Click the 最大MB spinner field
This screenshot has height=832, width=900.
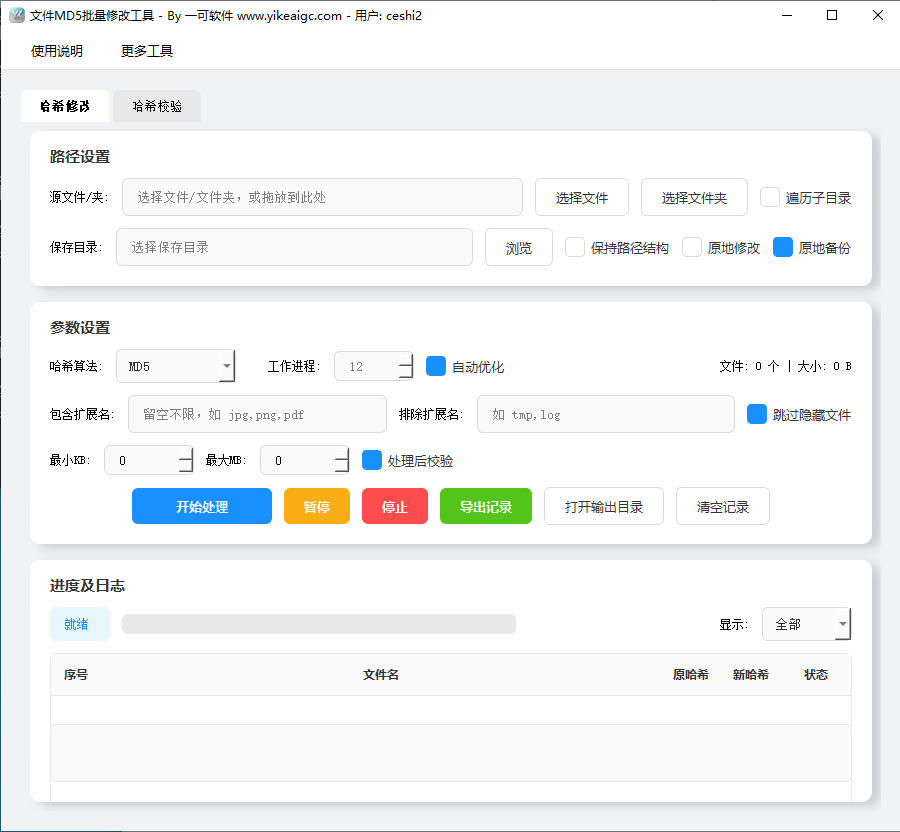(x=305, y=460)
